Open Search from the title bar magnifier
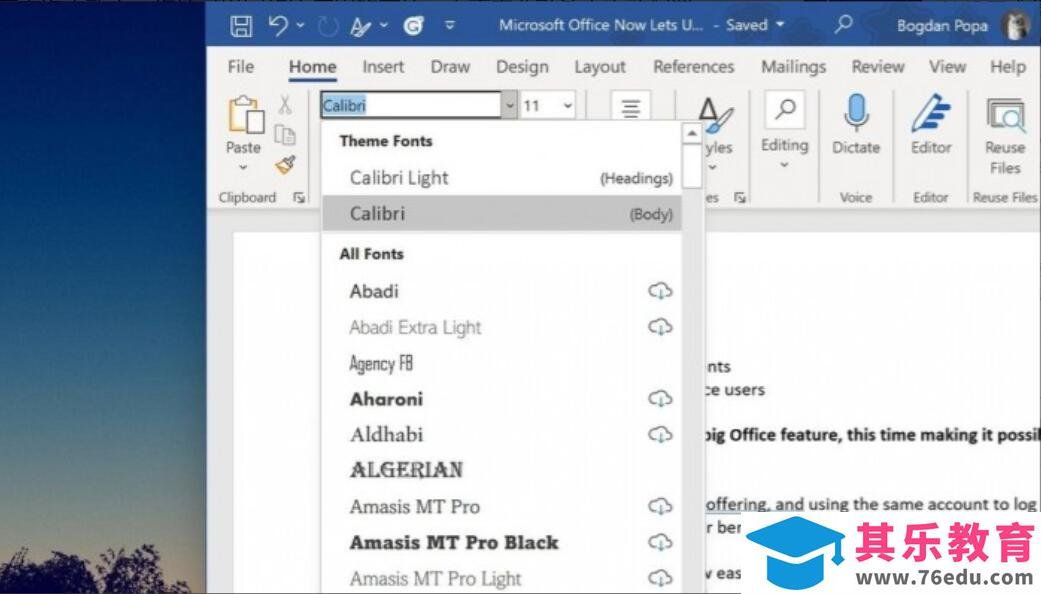This screenshot has height=594, width=1041. [x=844, y=24]
